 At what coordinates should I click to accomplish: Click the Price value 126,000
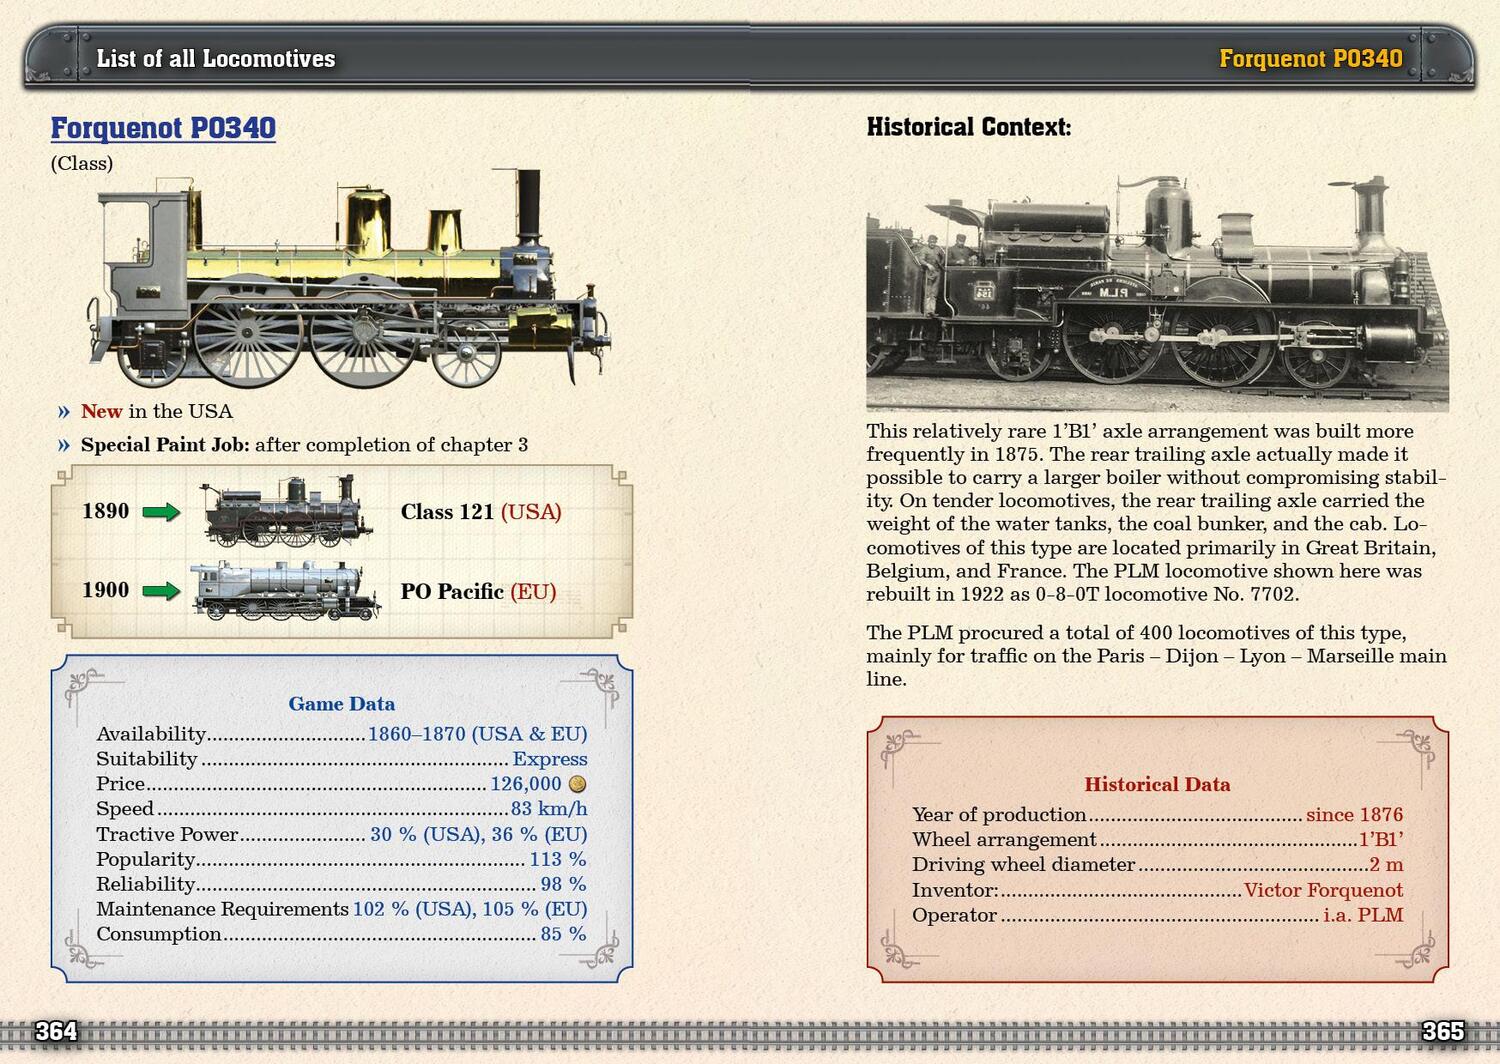click(525, 784)
